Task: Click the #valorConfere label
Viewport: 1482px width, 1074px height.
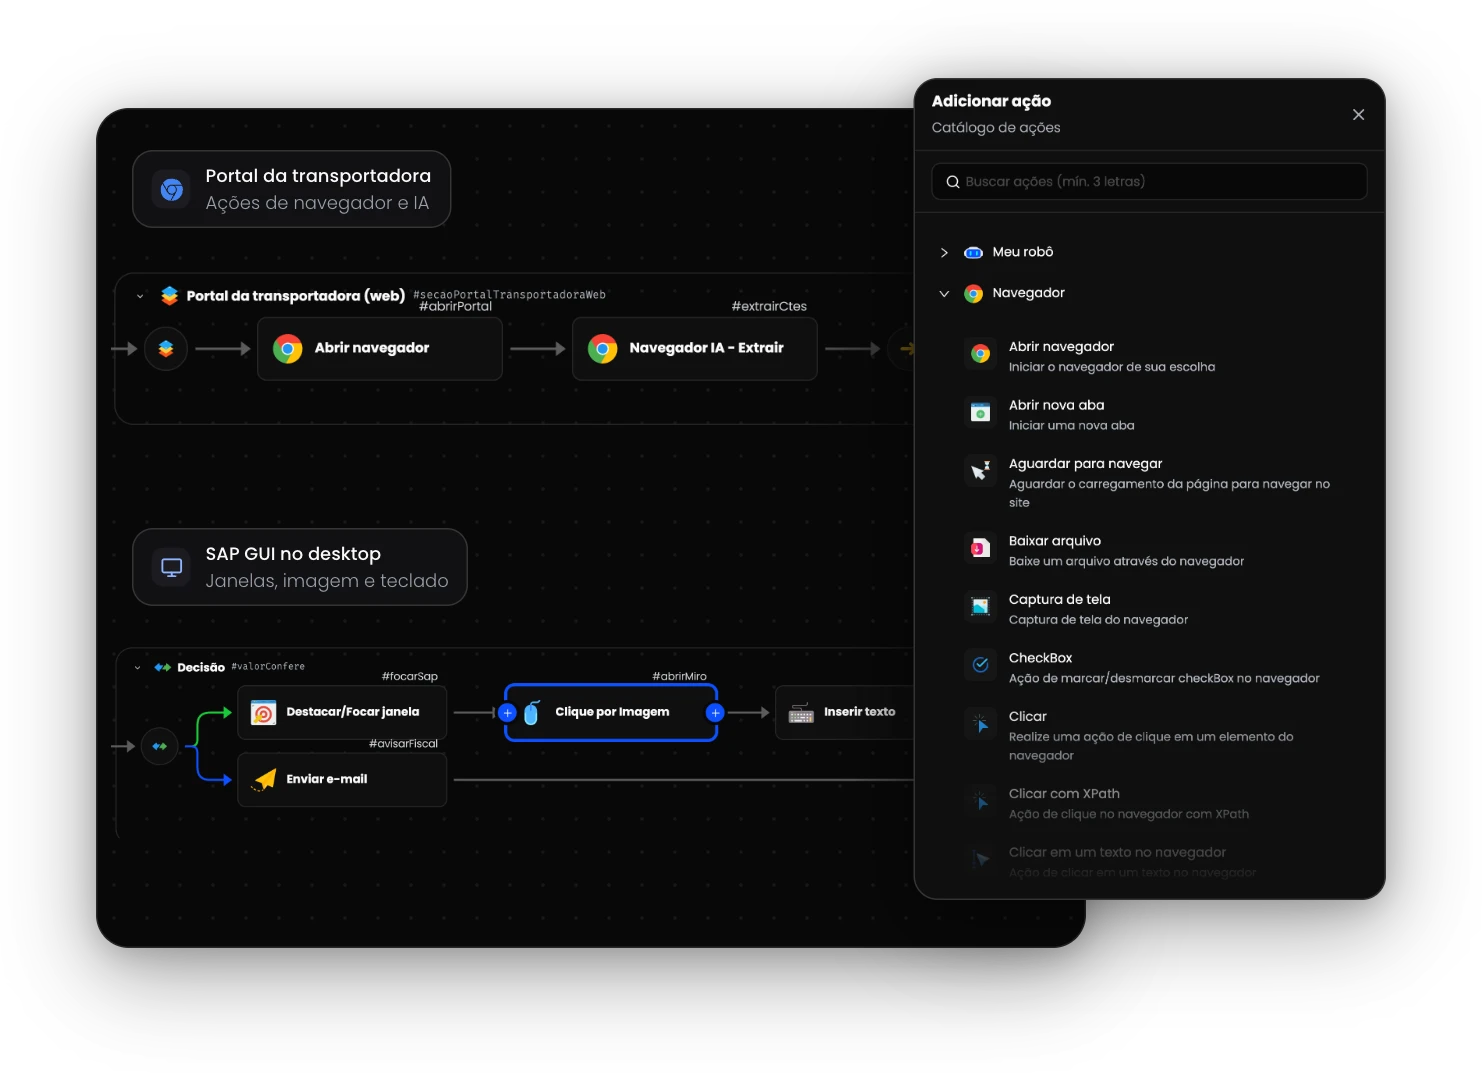Action: (x=268, y=666)
